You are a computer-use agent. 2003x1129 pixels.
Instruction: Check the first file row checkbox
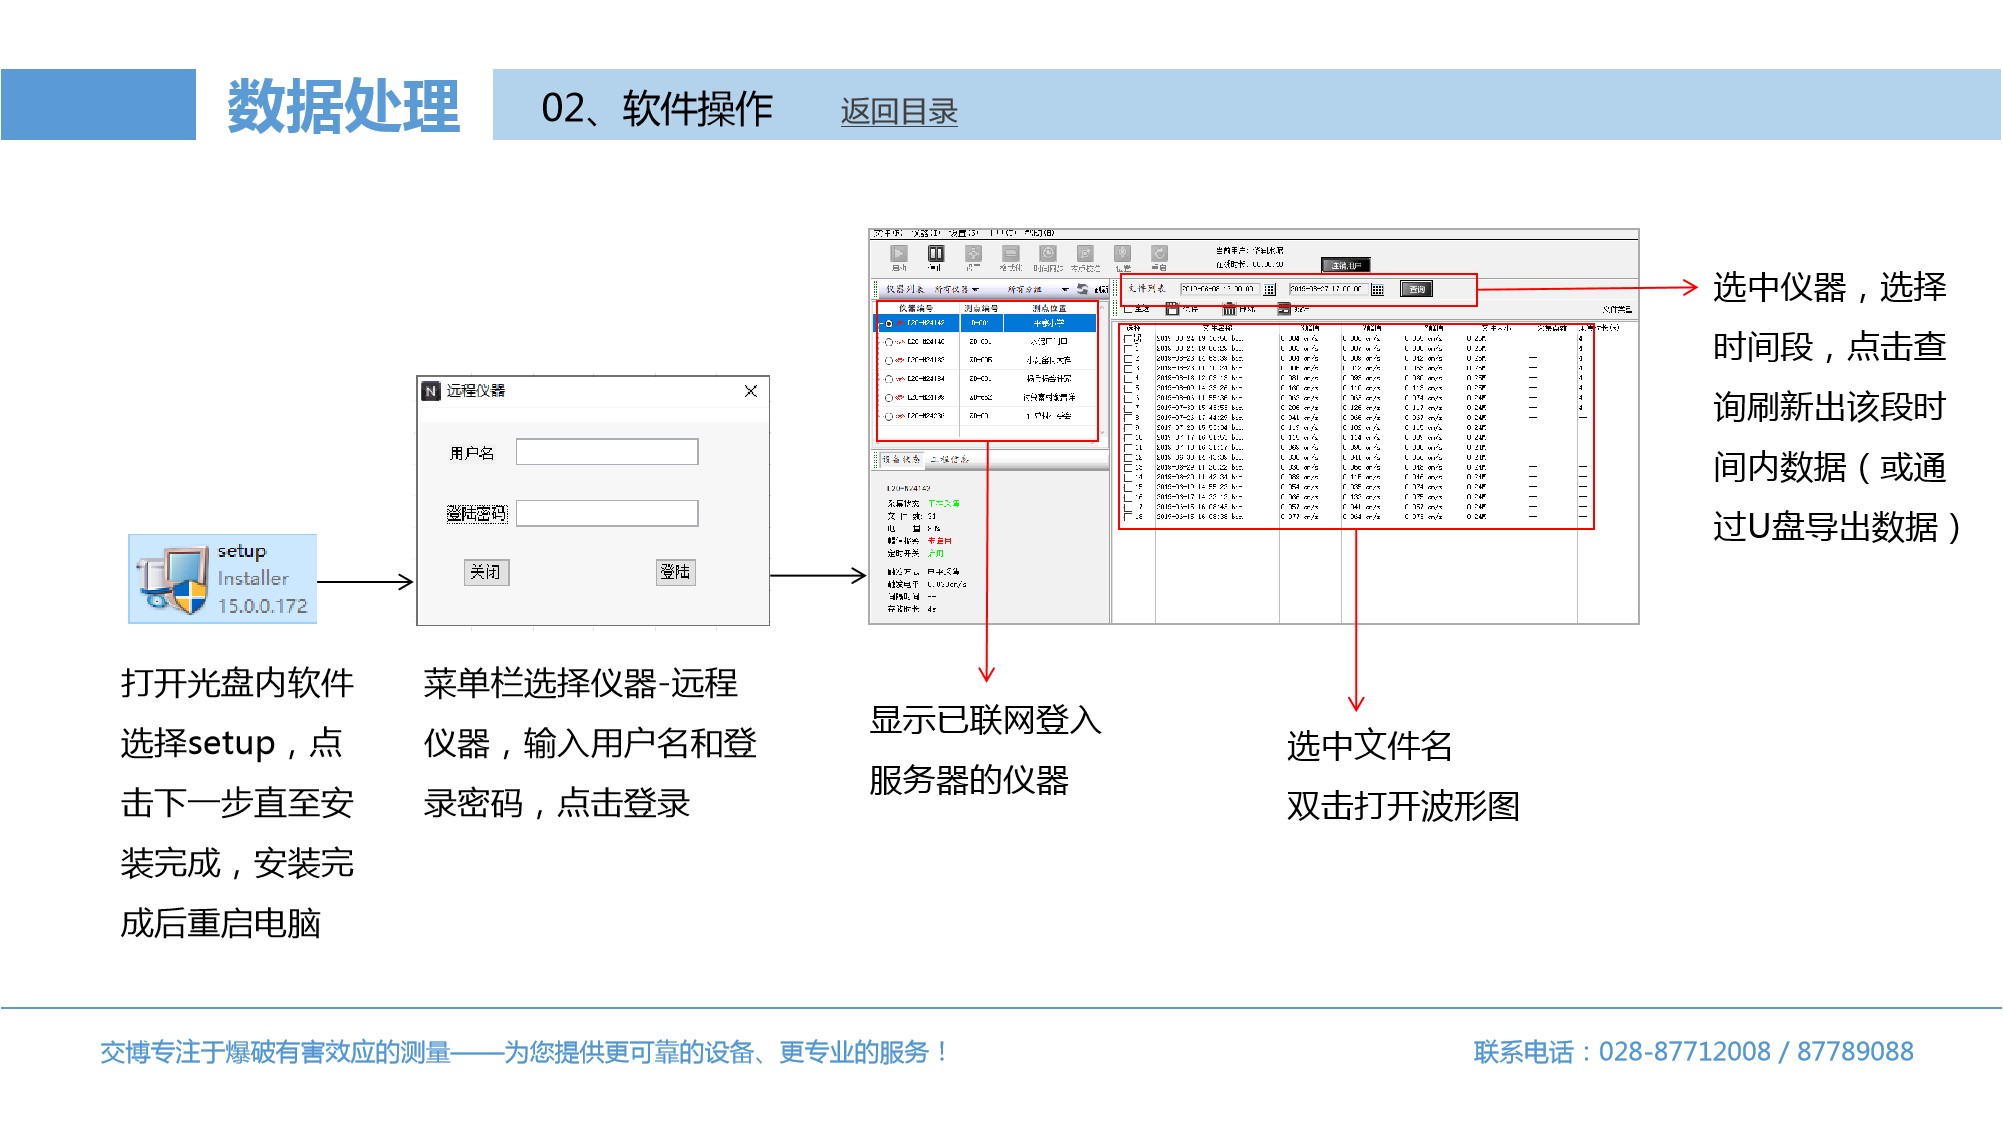pyautogui.click(x=1128, y=339)
